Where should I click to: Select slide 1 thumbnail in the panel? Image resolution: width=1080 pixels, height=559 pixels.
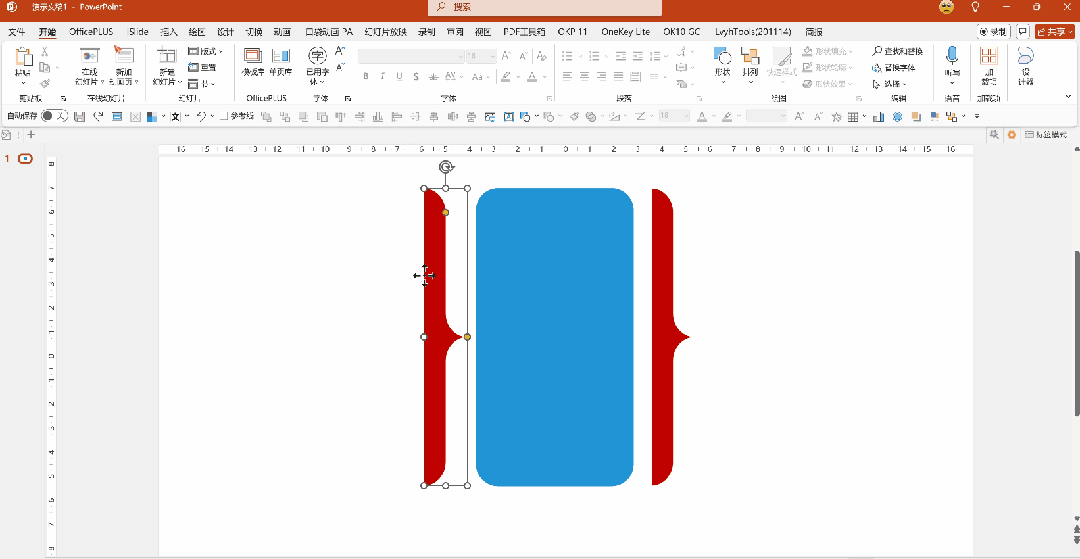25,159
